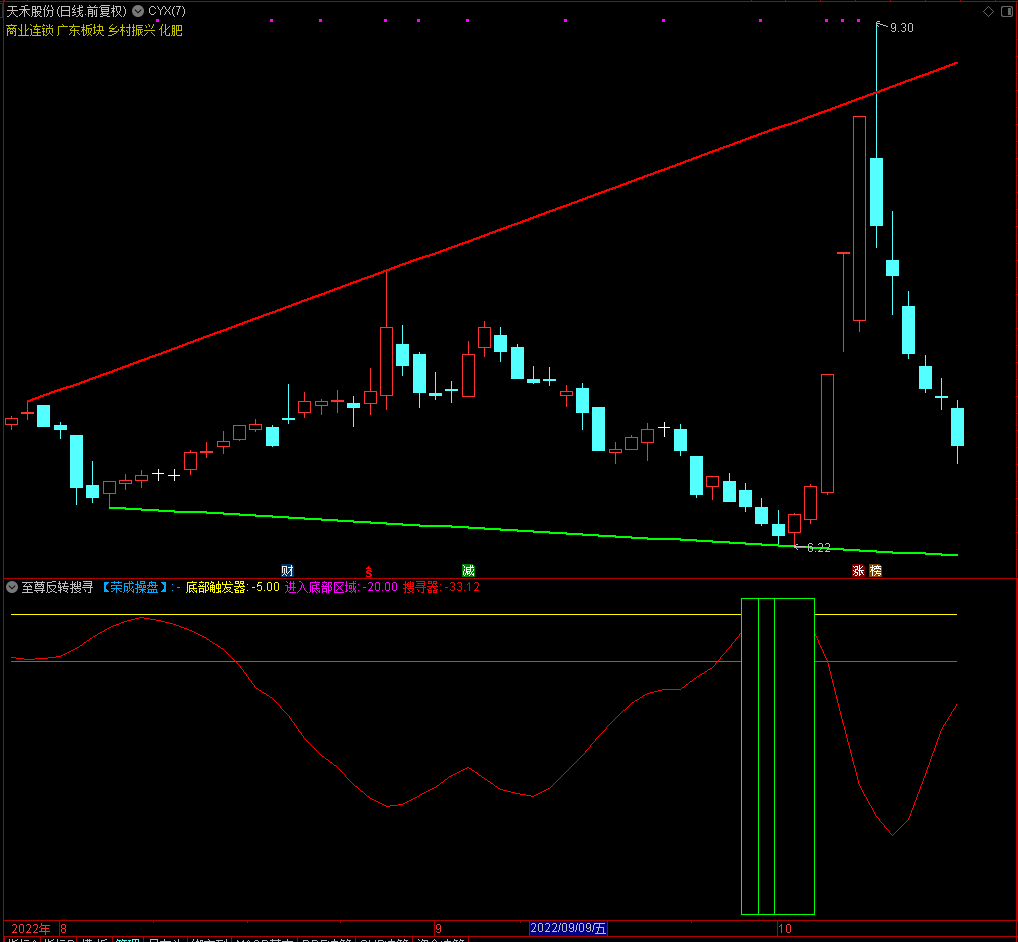Click the green signal box in indicator pane
Viewport: 1018px width, 942px height.
tap(778, 756)
